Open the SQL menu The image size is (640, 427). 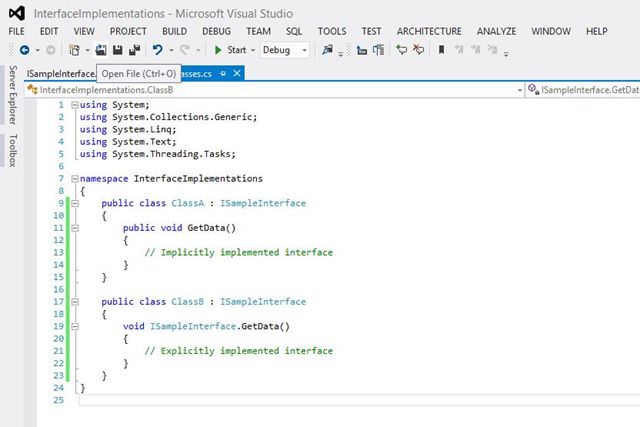click(x=294, y=31)
